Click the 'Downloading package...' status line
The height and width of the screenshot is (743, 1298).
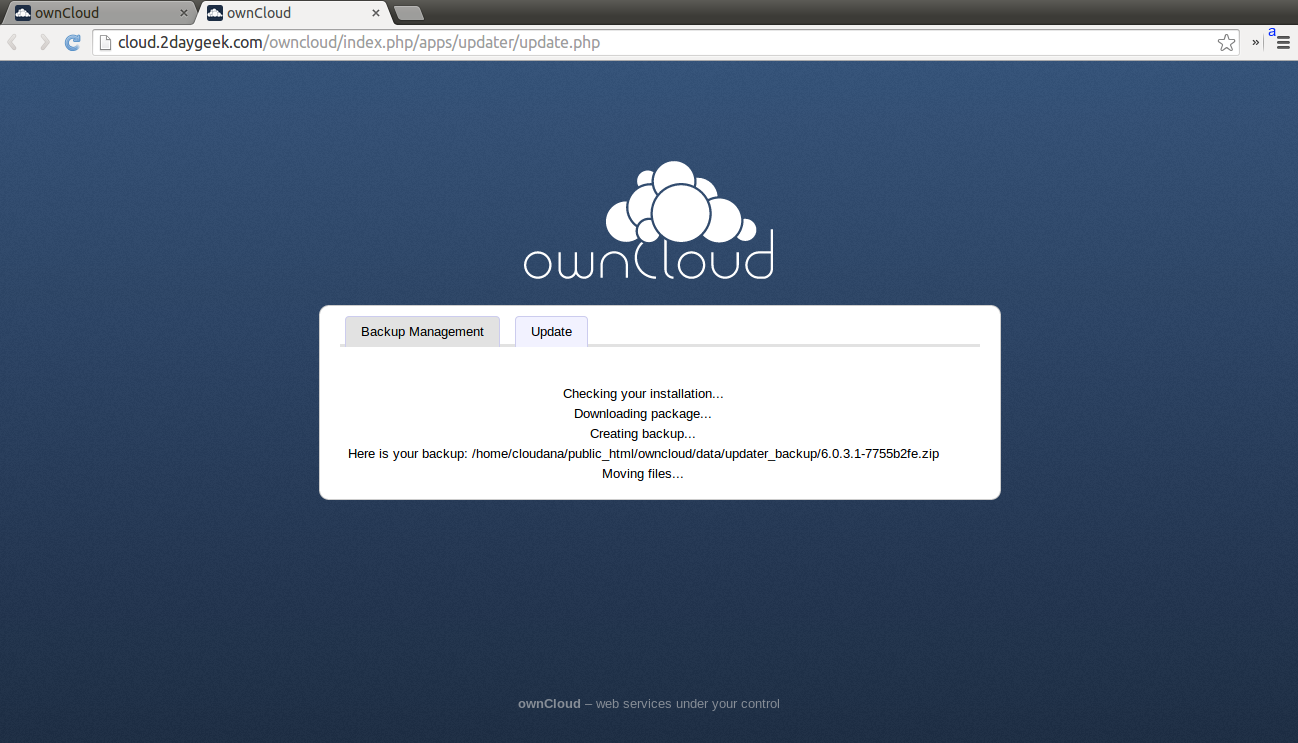tap(643, 414)
